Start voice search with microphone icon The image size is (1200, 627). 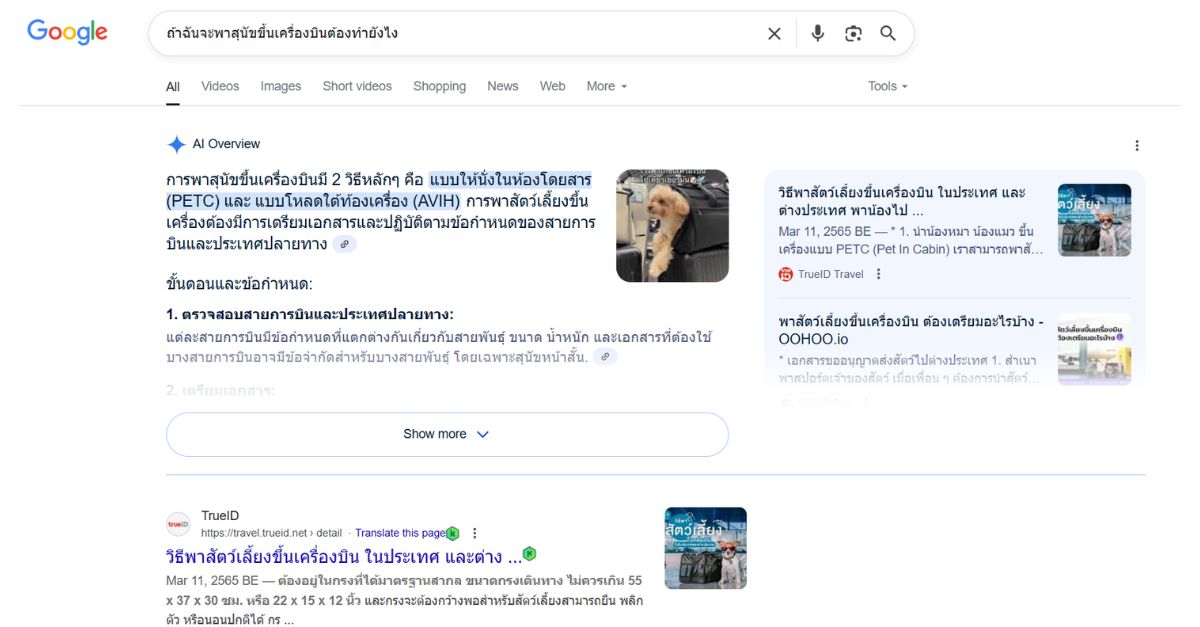tap(818, 33)
